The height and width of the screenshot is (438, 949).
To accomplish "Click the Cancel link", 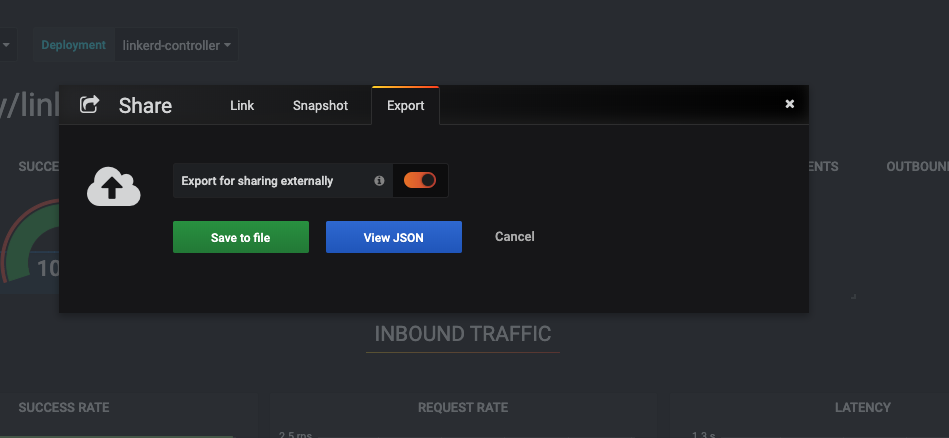I will [514, 237].
